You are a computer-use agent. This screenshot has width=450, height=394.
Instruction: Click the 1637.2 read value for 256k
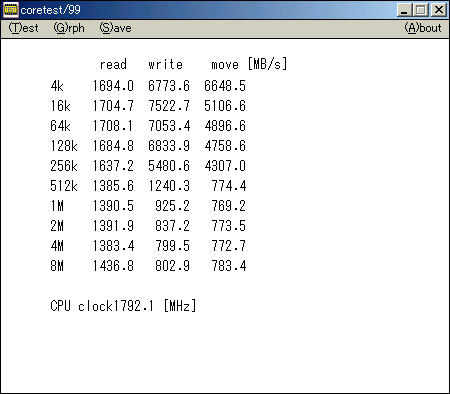113,166
